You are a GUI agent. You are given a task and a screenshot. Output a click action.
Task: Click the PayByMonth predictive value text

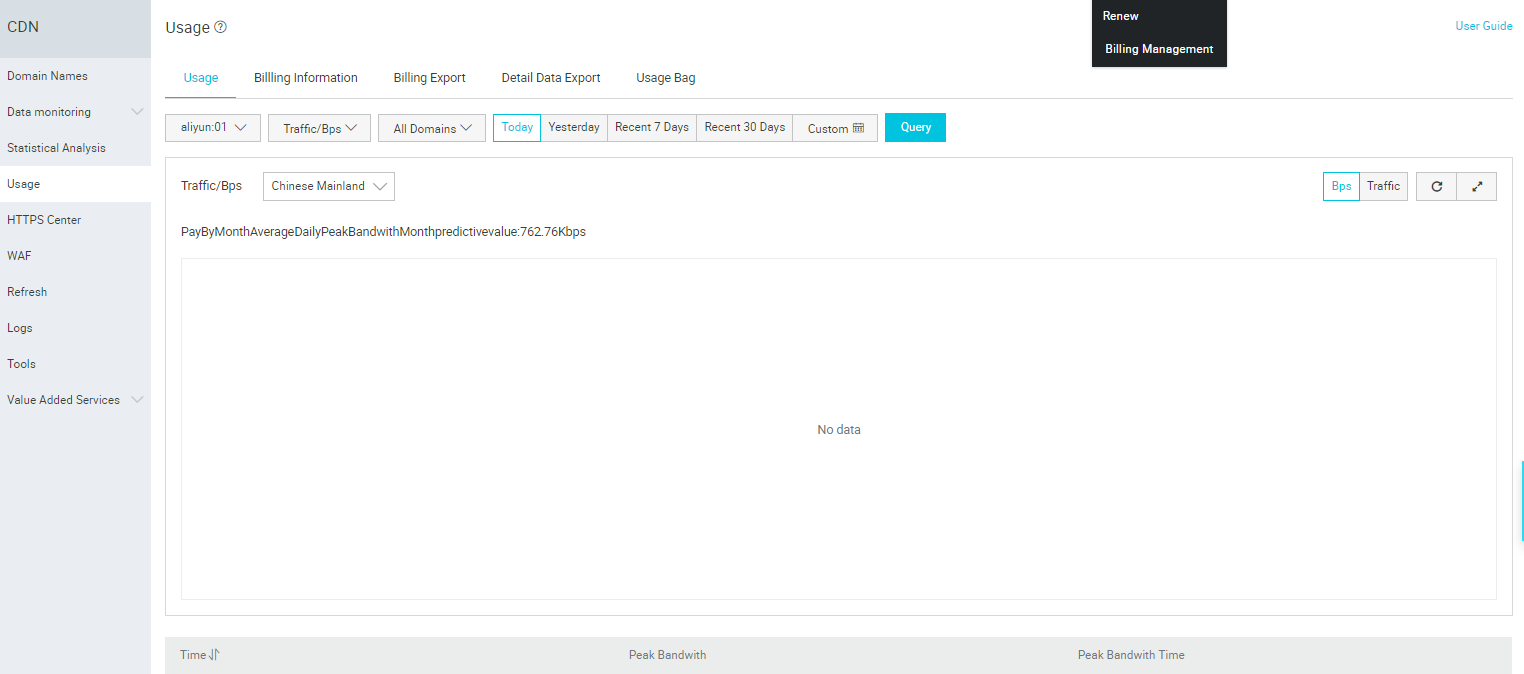click(x=383, y=232)
